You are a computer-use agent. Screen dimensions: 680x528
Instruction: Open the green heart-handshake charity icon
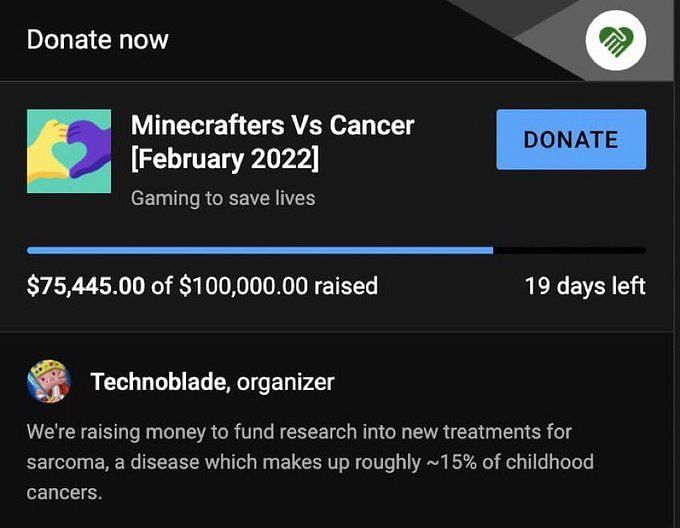pyautogui.click(x=616, y=40)
